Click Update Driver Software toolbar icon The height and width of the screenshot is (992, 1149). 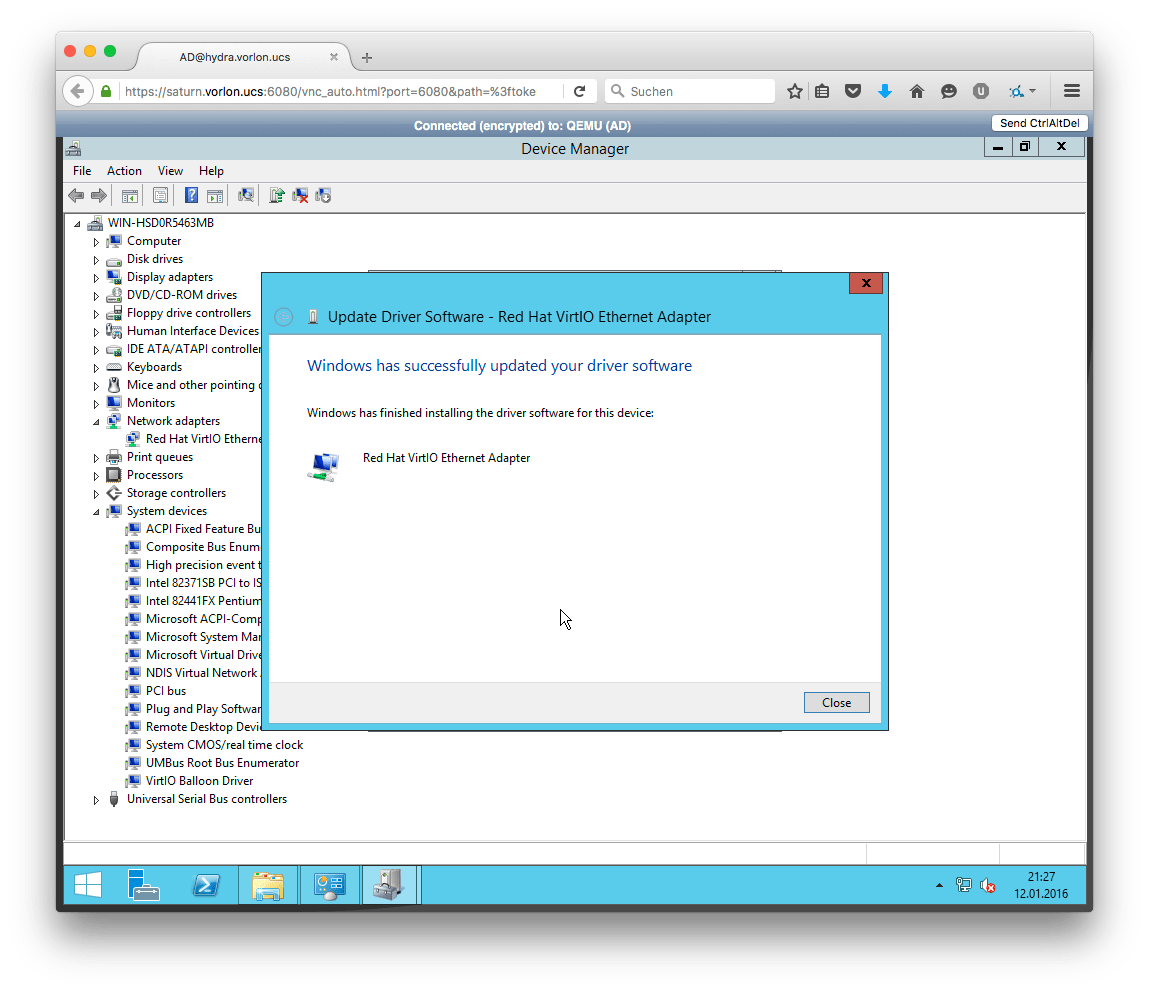coord(277,196)
